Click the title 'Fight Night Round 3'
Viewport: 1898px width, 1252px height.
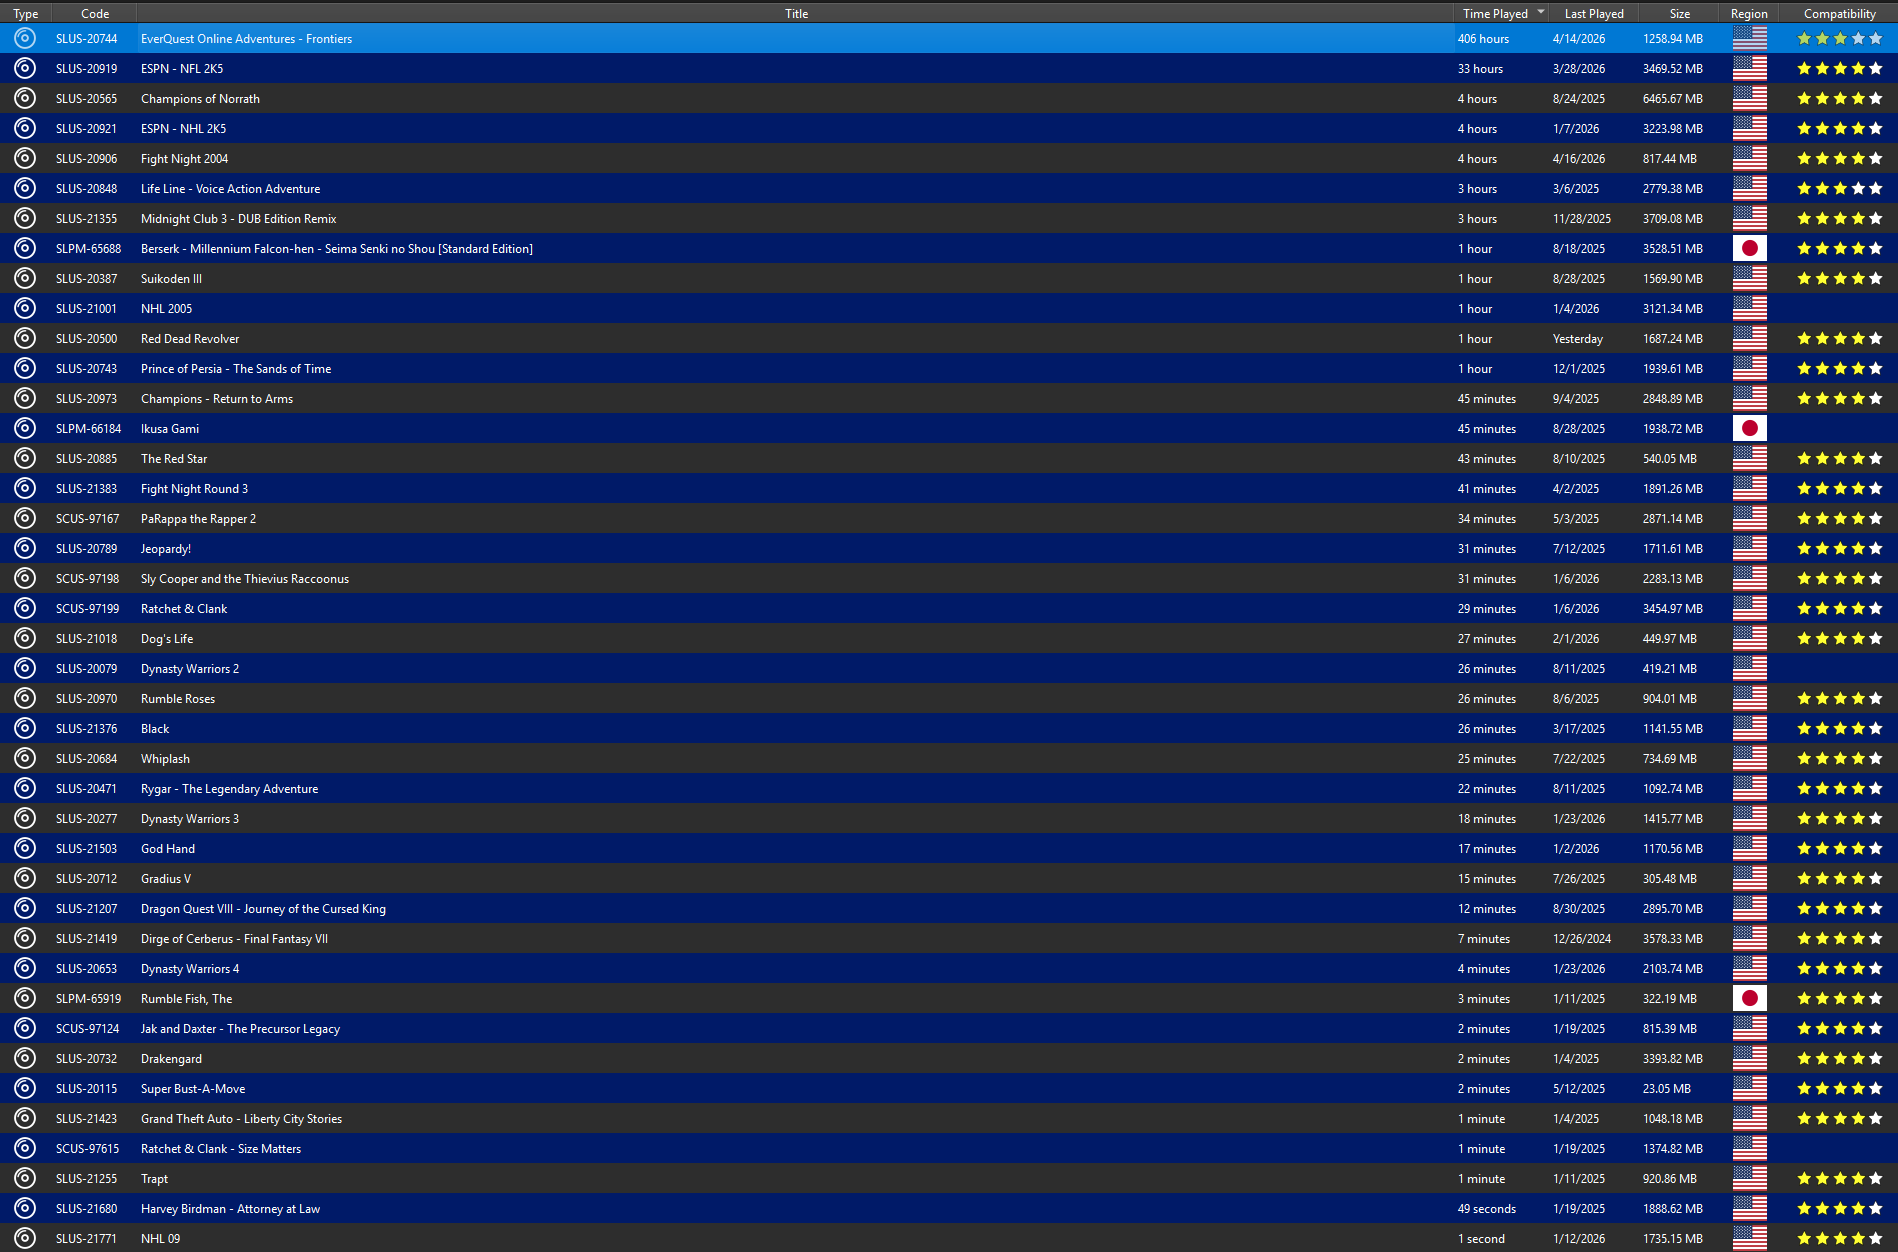coord(194,488)
